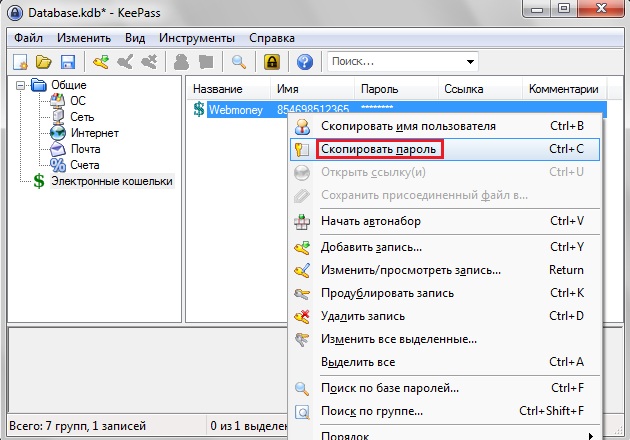Type in the Поиск search field
The width and height of the screenshot is (630, 440).
[395, 62]
